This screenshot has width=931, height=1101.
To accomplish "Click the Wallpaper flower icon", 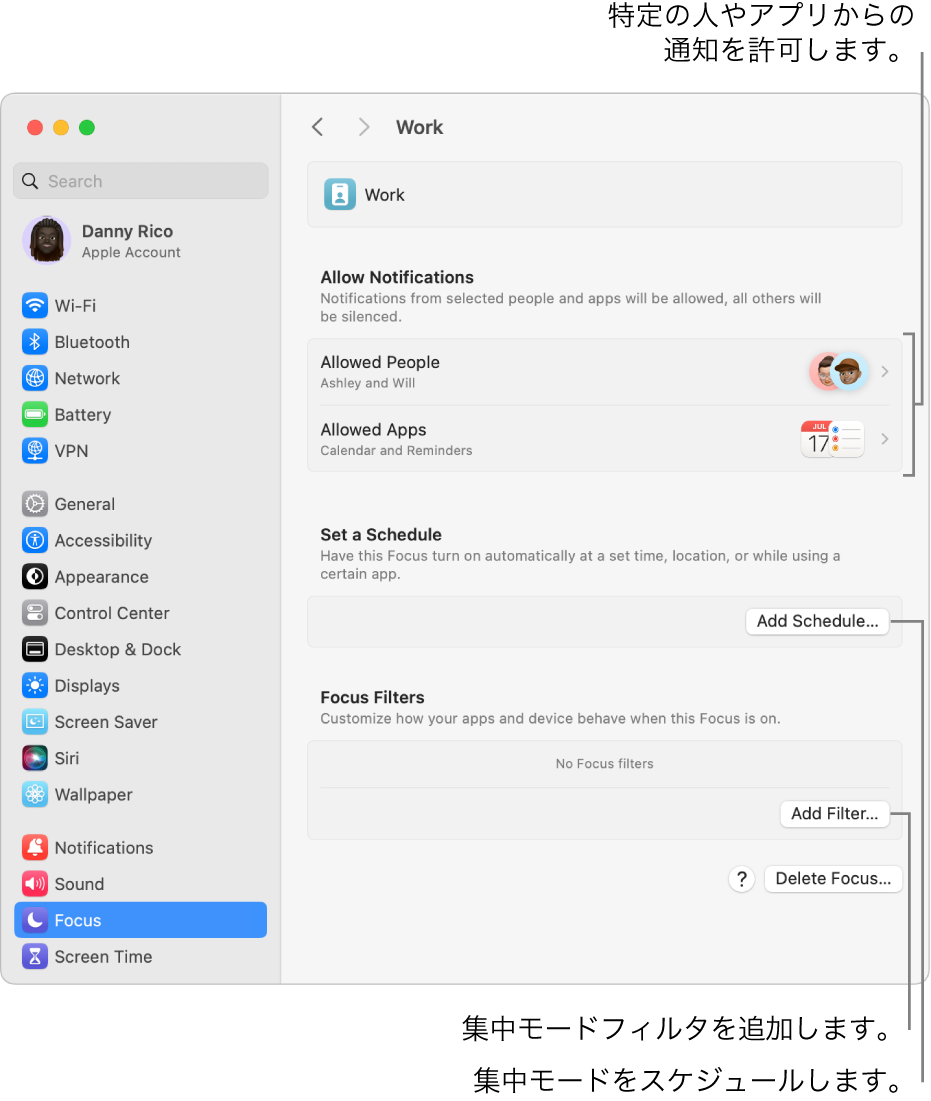I will pos(34,795).
